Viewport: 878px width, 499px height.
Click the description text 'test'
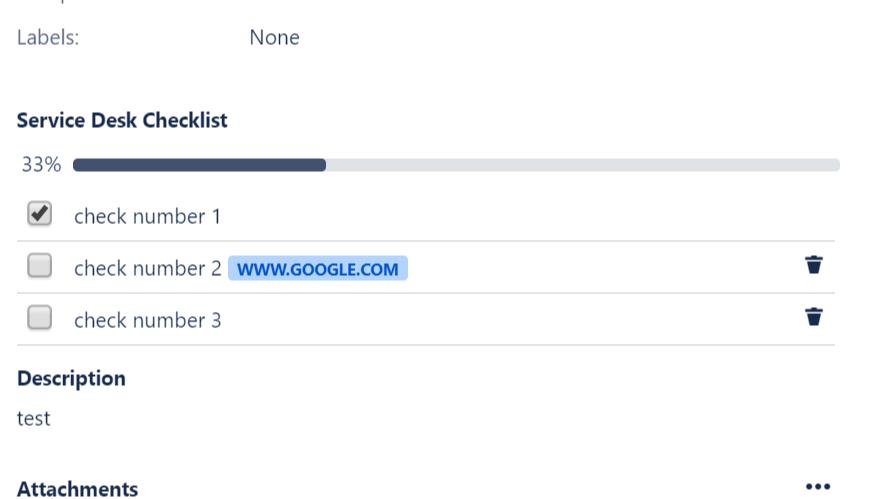point(34,418)
